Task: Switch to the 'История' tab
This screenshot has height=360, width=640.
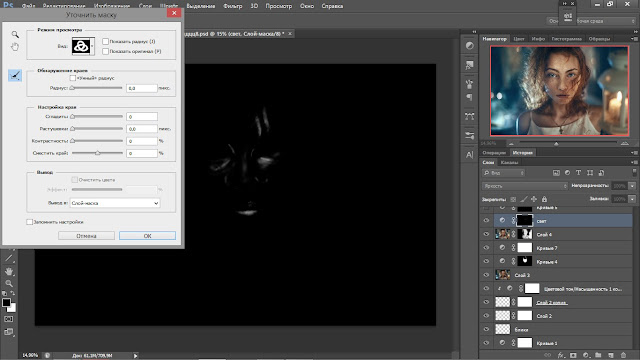Action: pyautogui.click(x=522, y=153)
